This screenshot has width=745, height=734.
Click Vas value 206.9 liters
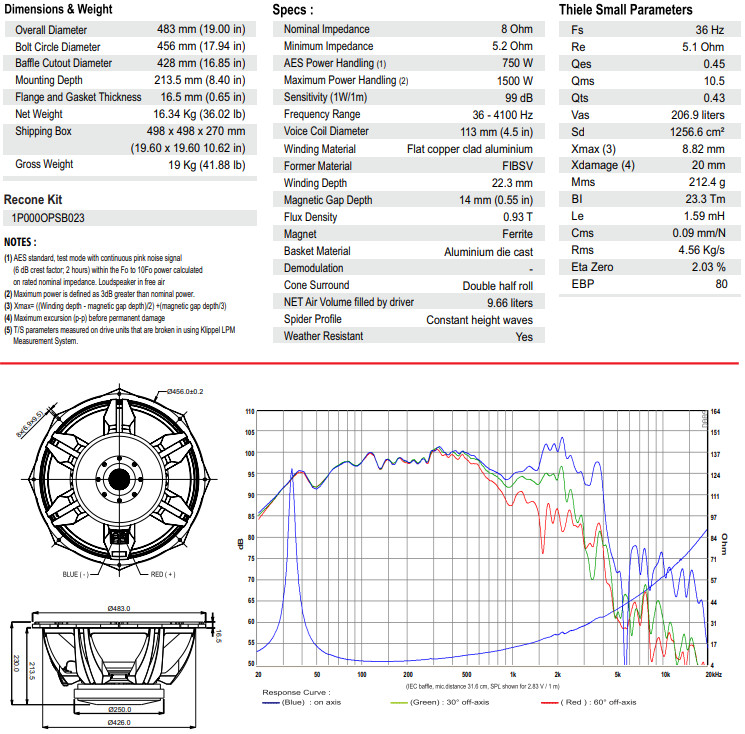697,115
